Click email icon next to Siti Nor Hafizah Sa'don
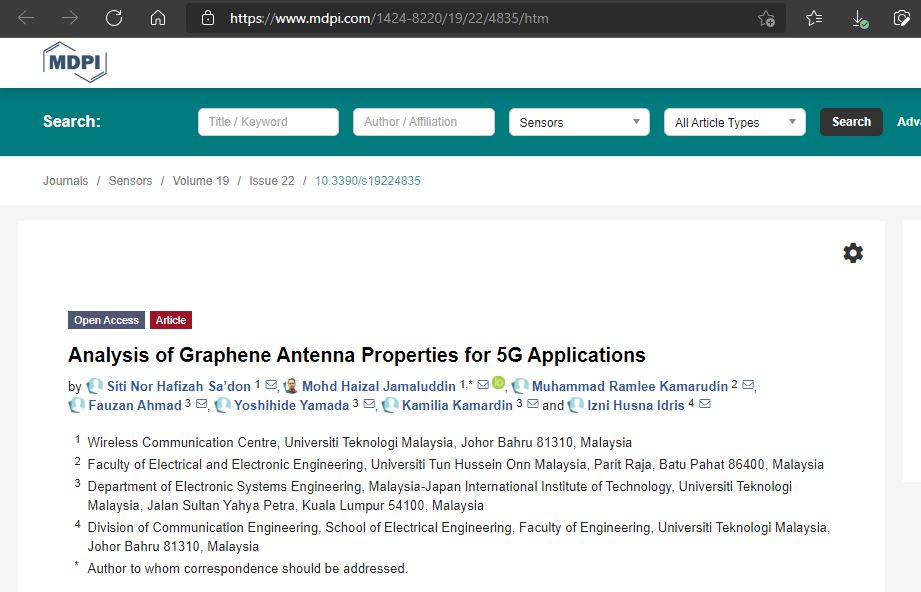Viewport: 921px width, 592px height. (x=271, y=385)
